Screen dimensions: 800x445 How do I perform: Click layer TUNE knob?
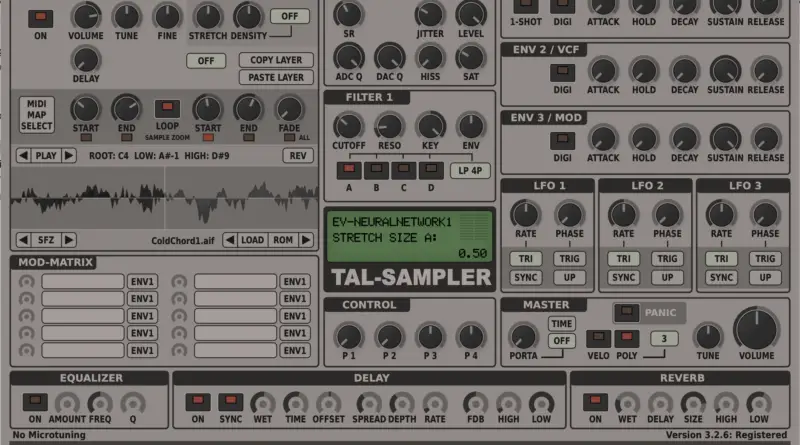click(127, 16)
